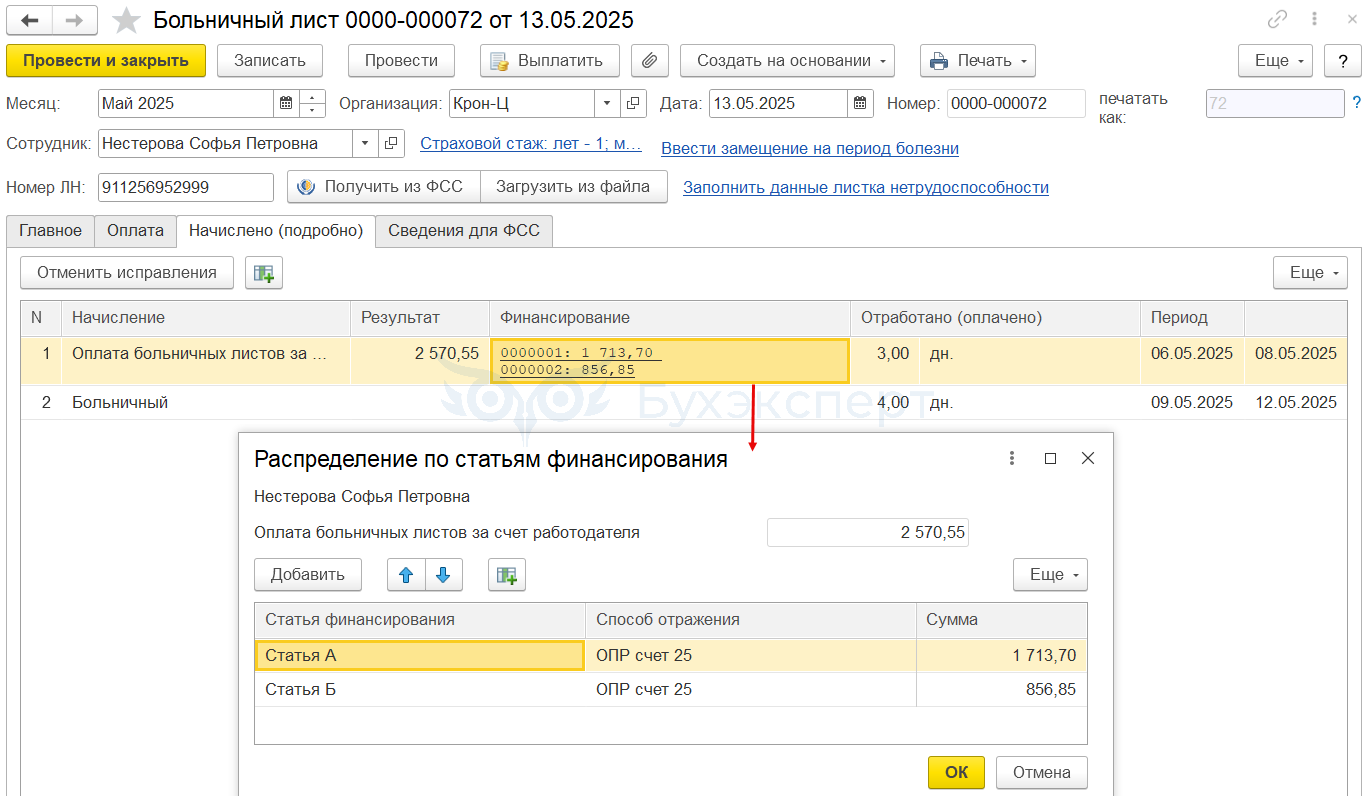This screenshot has height=796, width=1369.
Task: Open Создать на основании dropdown
Action: click(787, 60)
